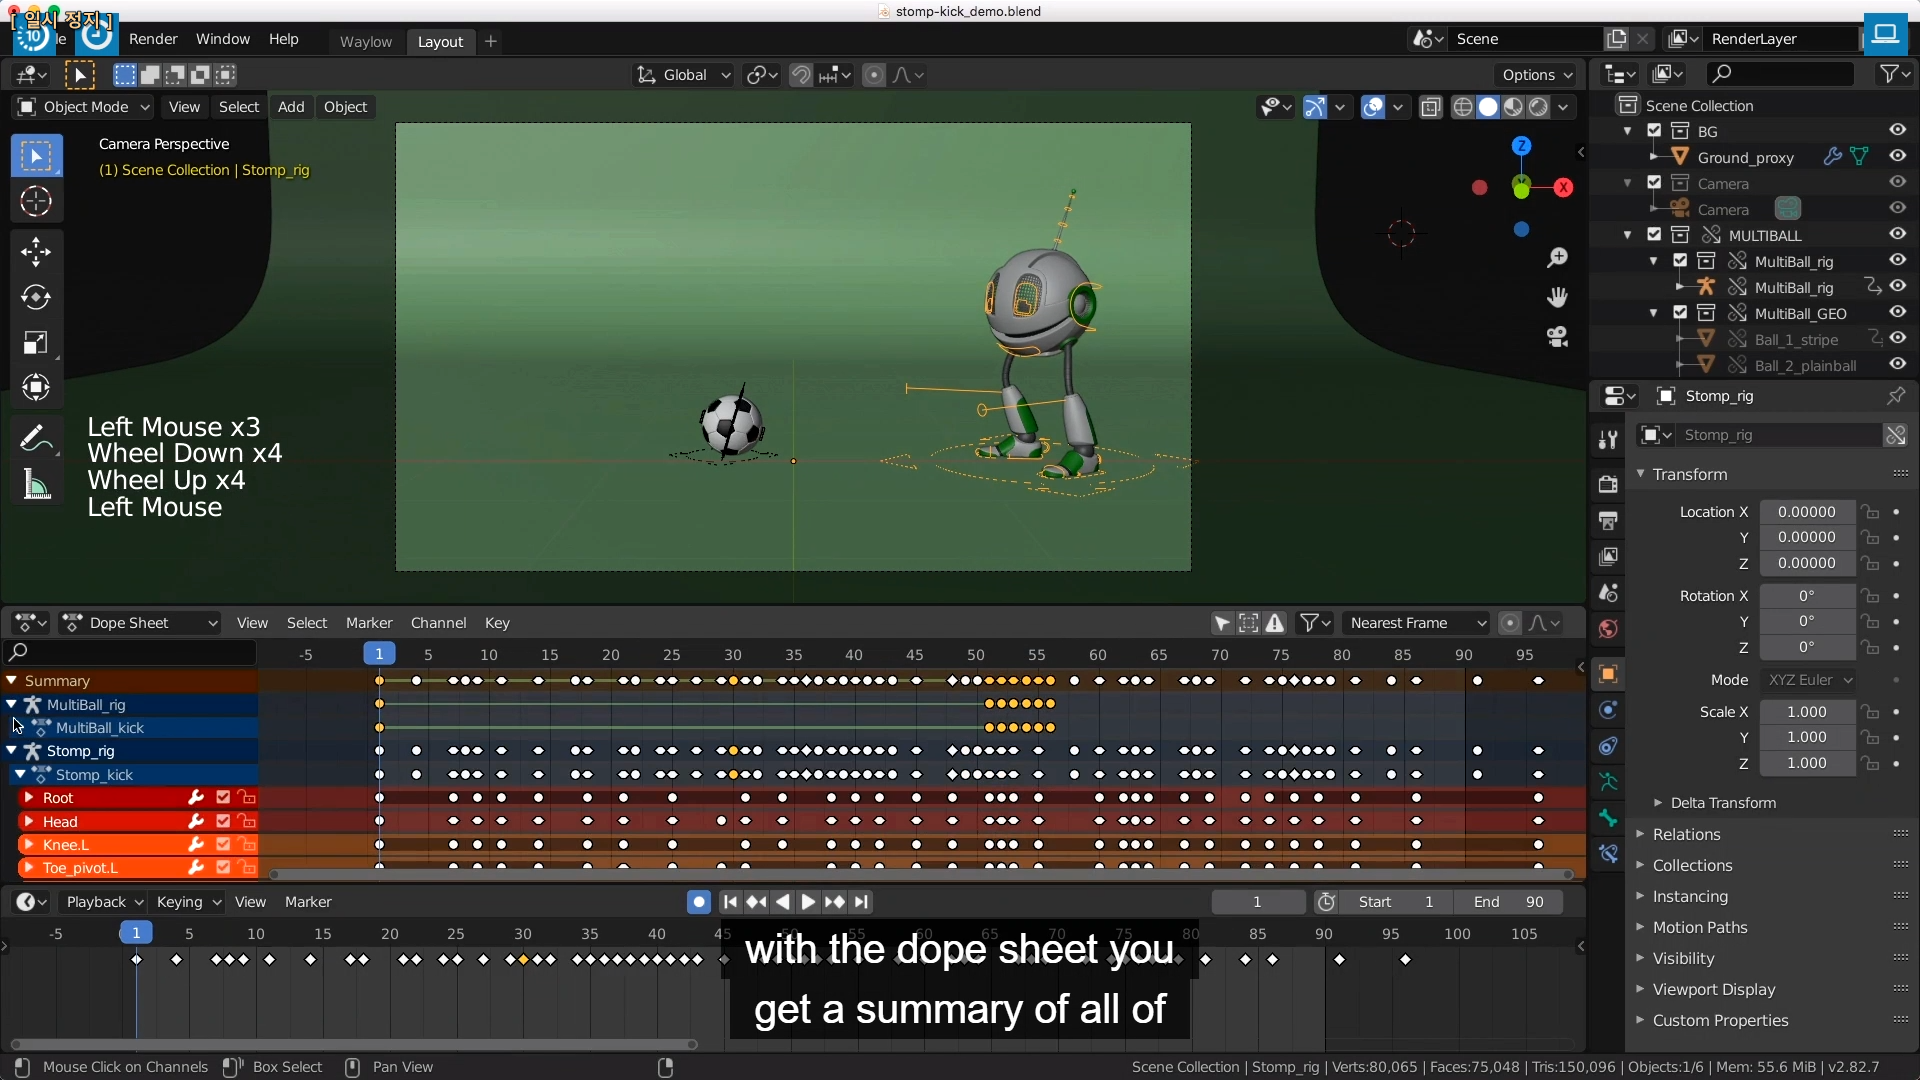Select the Measure ruler tool

(36, 485)
